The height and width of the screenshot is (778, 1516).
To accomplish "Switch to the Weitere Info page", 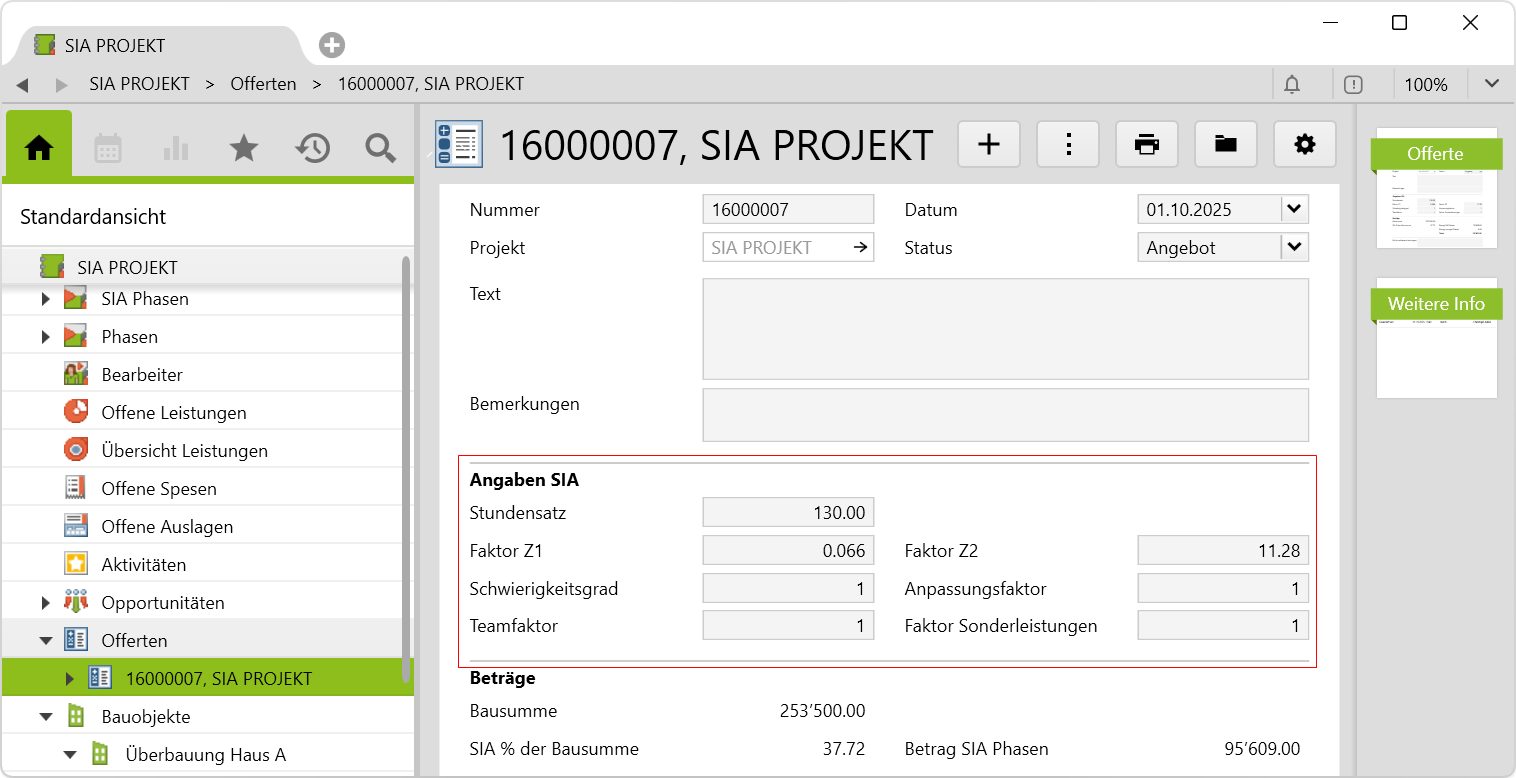I will click(1436, 304).
